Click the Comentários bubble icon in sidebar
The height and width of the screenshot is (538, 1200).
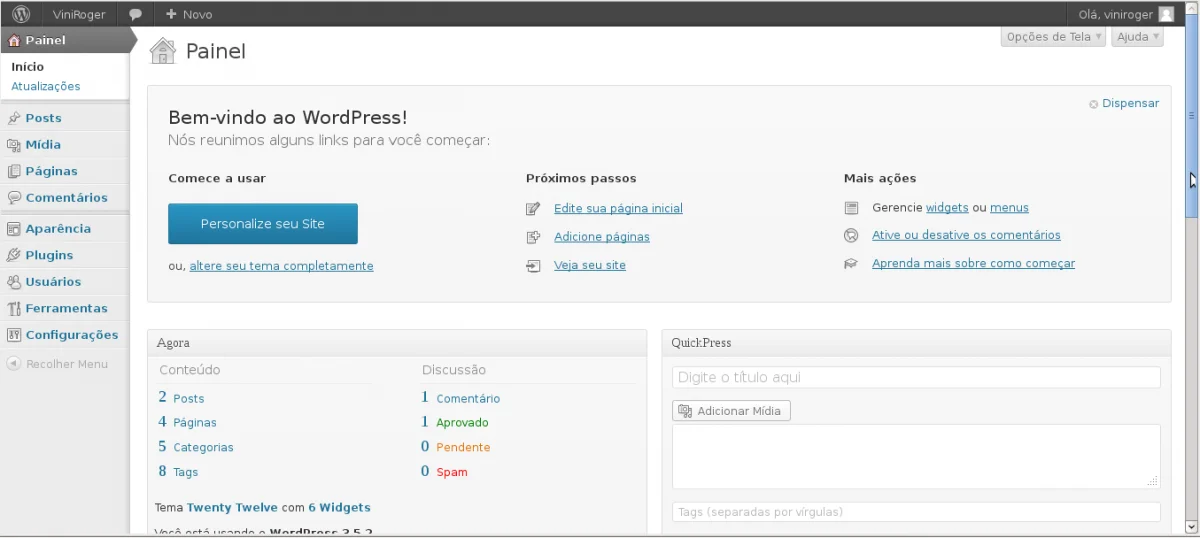point(14,198)
